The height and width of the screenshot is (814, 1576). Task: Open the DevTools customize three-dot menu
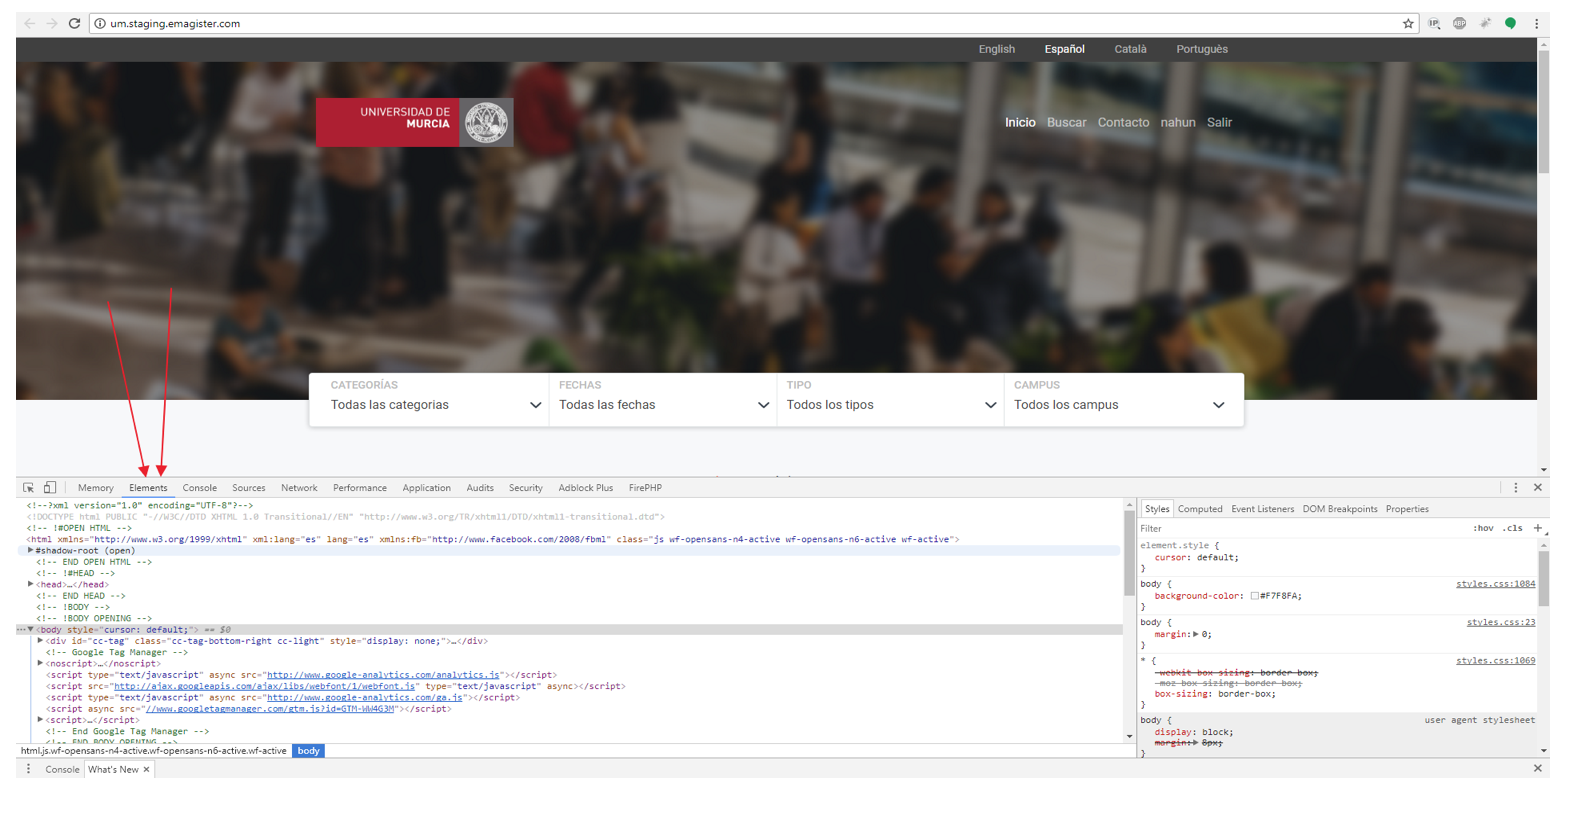1516,488
